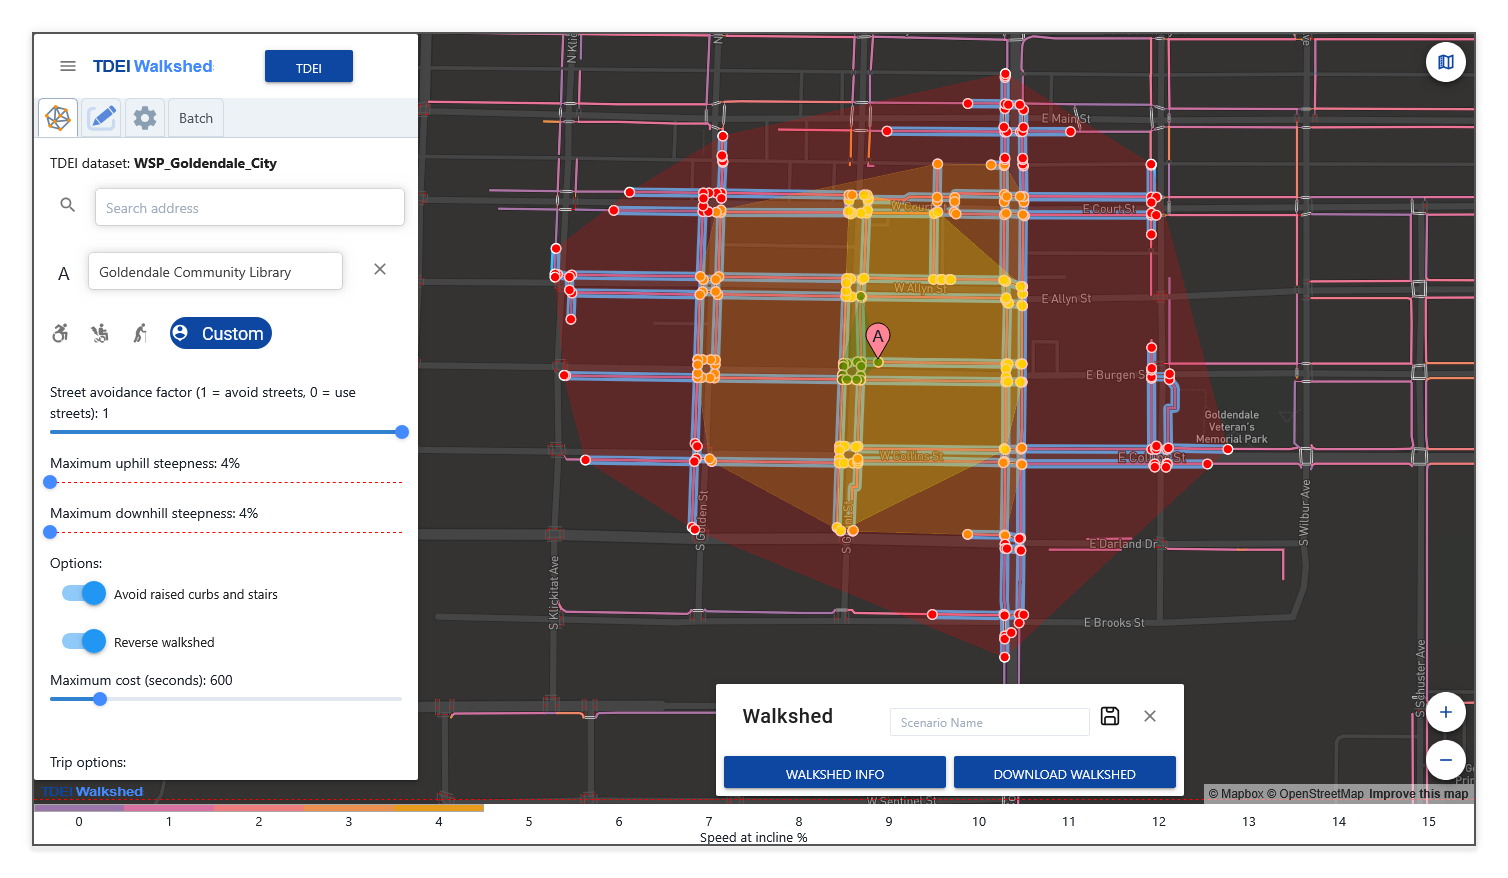Focus the Search address field
Image resolution: width=1508 pixels, height=878 pixels.
point(249,208)
